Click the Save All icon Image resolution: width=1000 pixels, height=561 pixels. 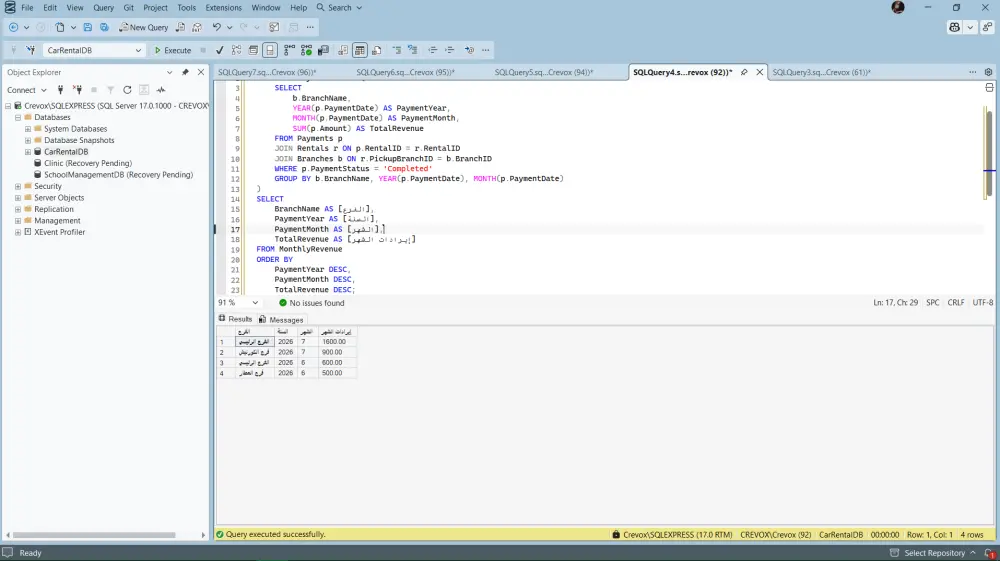tap(104, 27)
